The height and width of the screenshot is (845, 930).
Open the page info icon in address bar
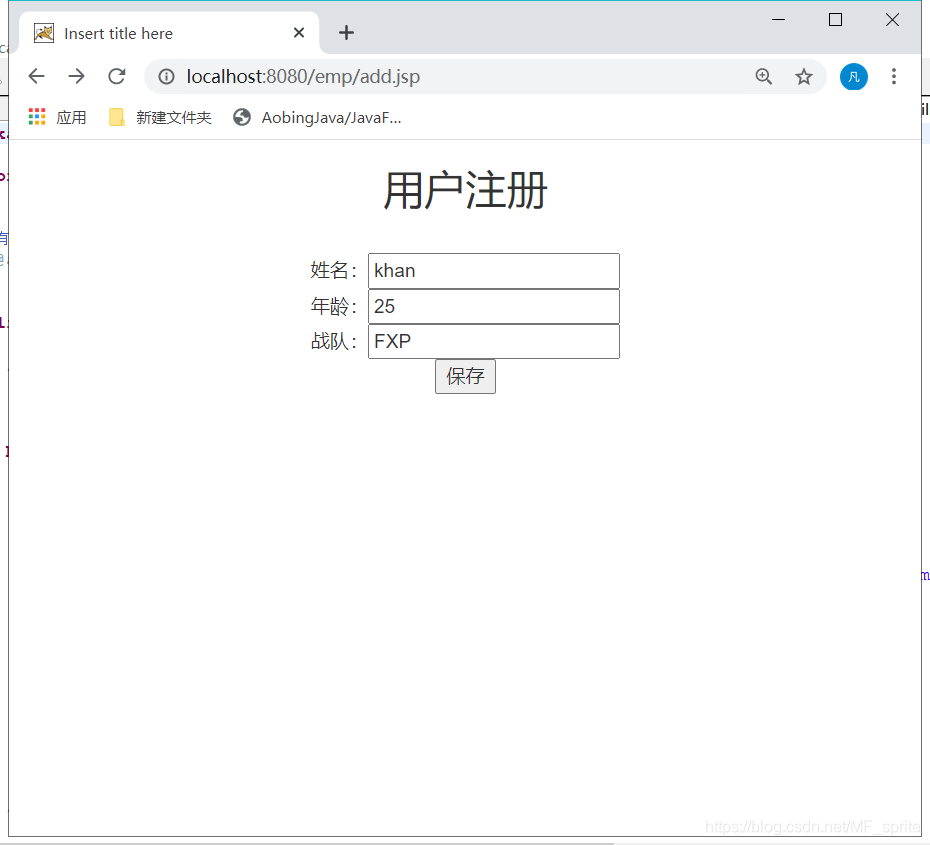165,76
